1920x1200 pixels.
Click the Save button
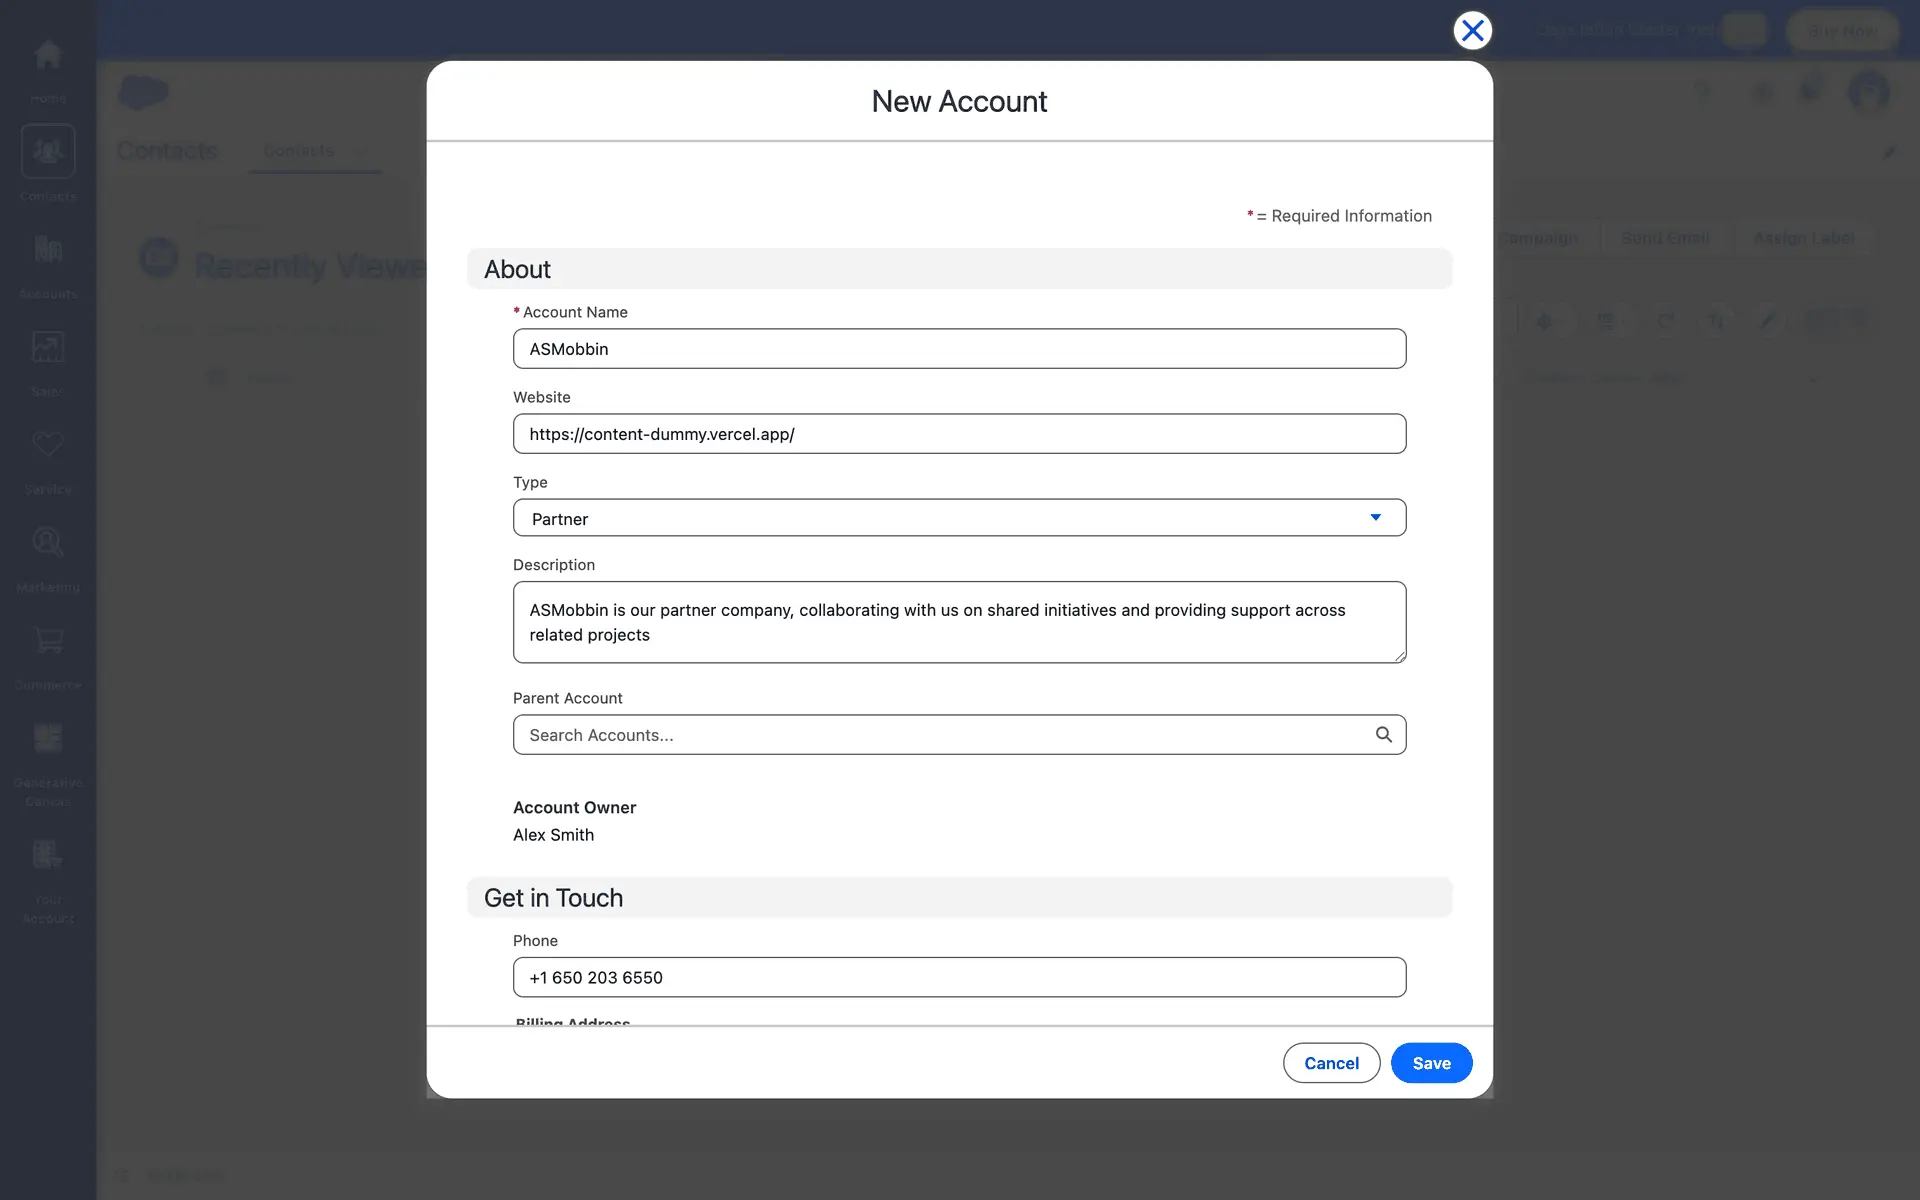click(1431, 1063)
